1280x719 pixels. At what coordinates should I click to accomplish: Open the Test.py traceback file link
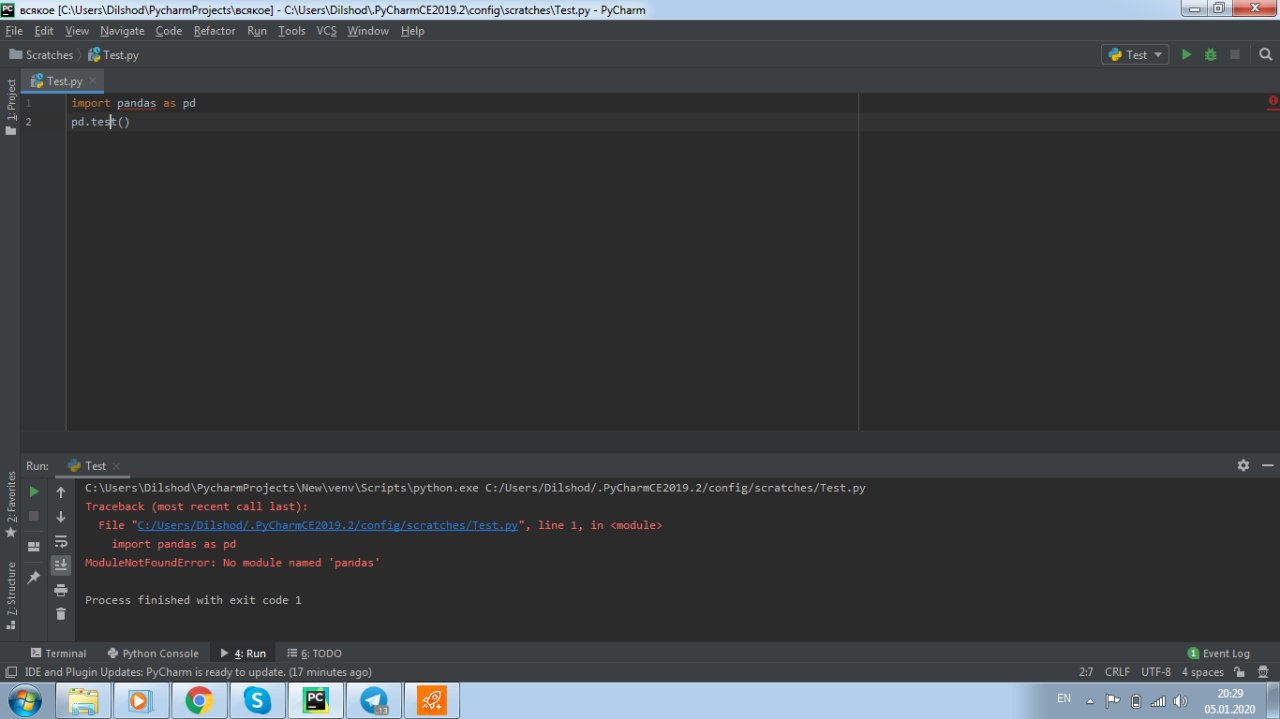pyautogui.click(x=328, y=525)
